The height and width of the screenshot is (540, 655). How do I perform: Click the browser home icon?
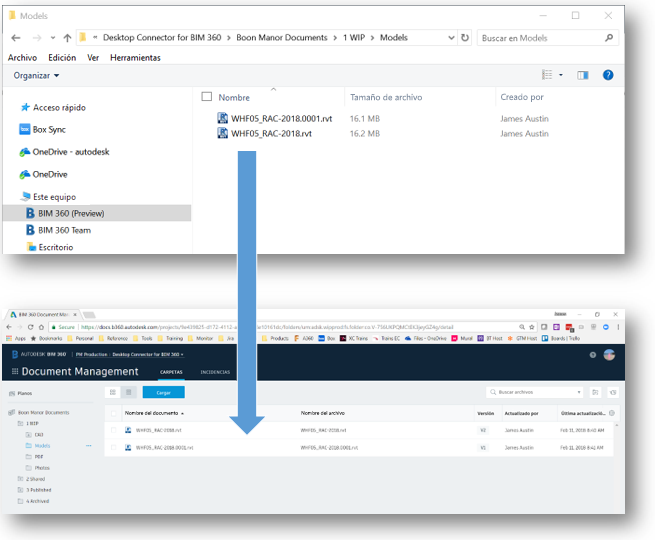[41, 327]
